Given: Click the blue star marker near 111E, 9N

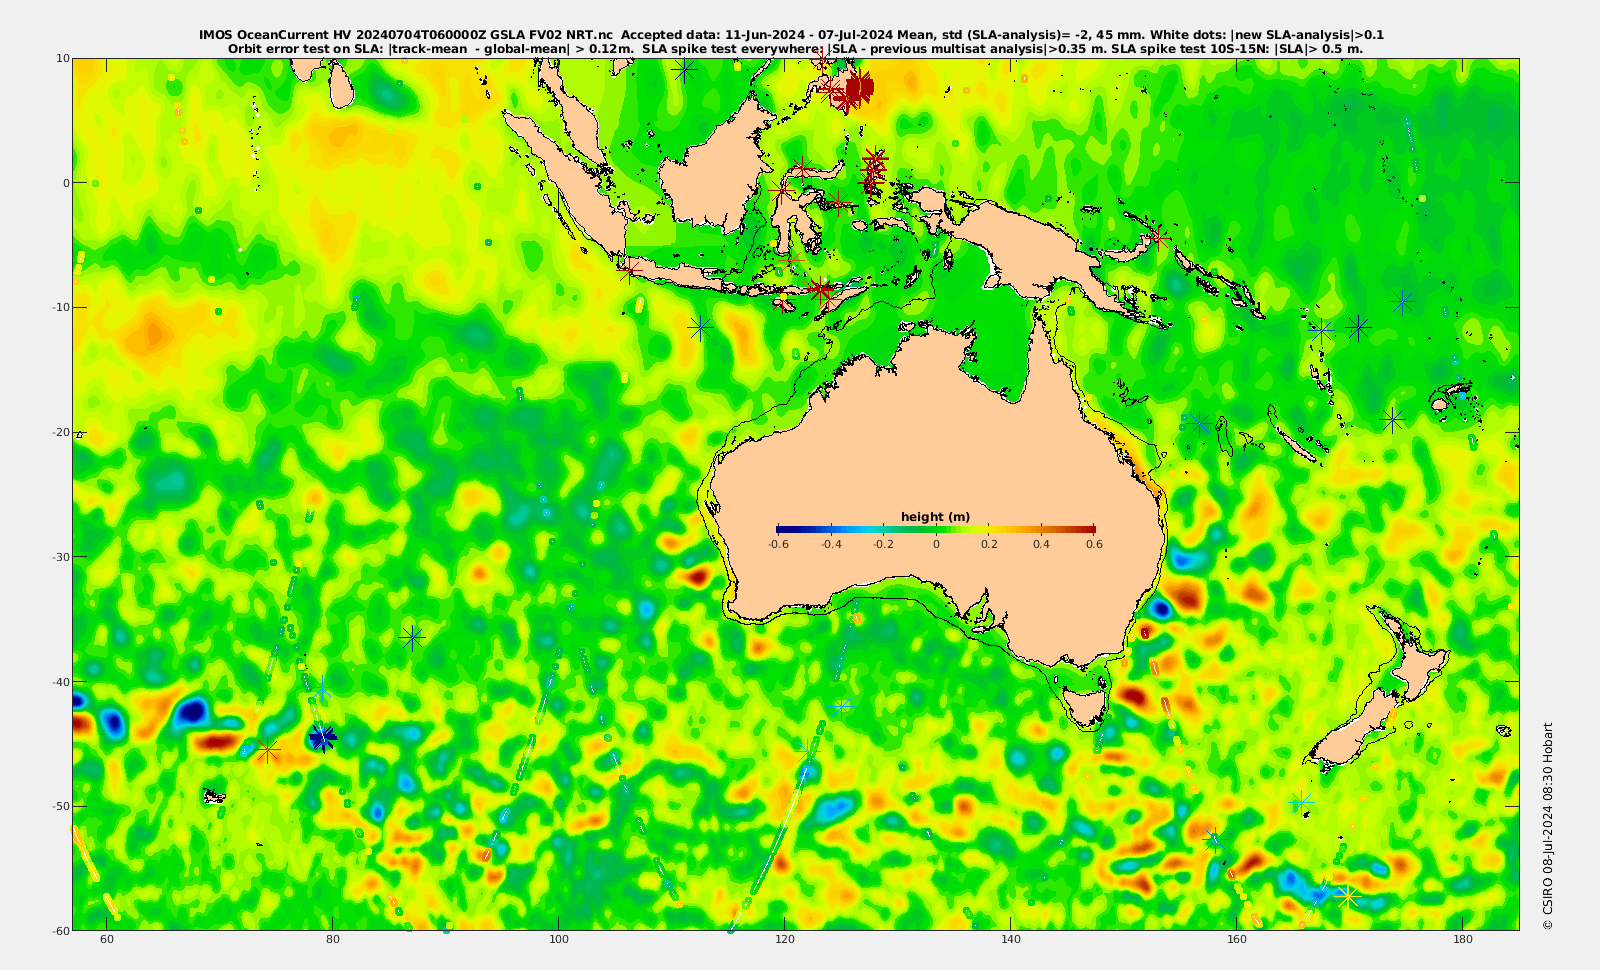Looking at the screenshot, I should (x=685, y=70).
